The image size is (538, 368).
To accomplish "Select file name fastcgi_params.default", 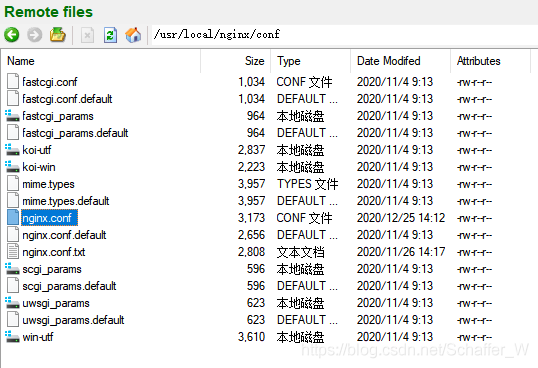I will click(x=75, y=133).
